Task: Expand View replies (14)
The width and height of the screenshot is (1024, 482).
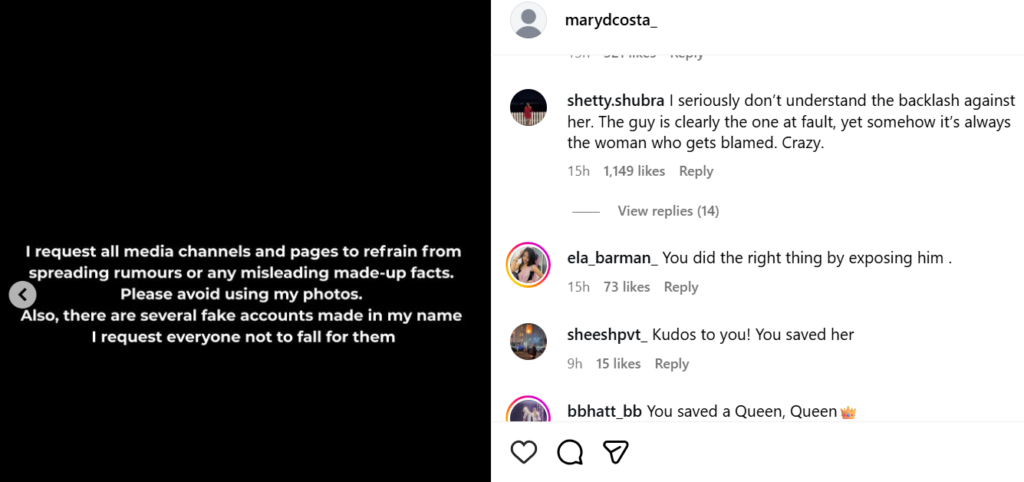Action: (x=668, y=211)
